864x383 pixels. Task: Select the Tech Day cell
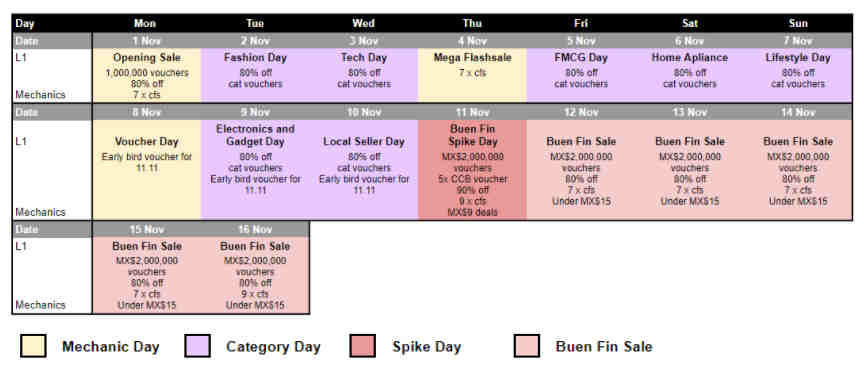(364, 75)
